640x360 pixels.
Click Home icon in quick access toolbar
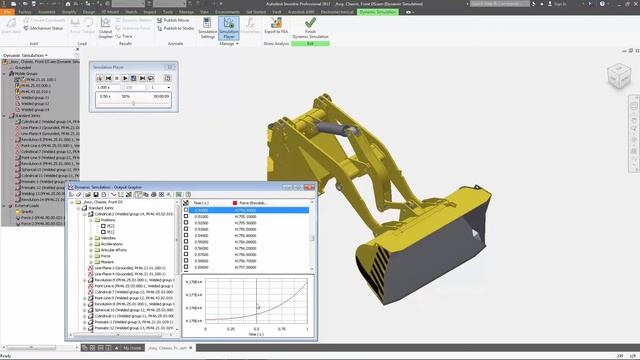(68, 4)
